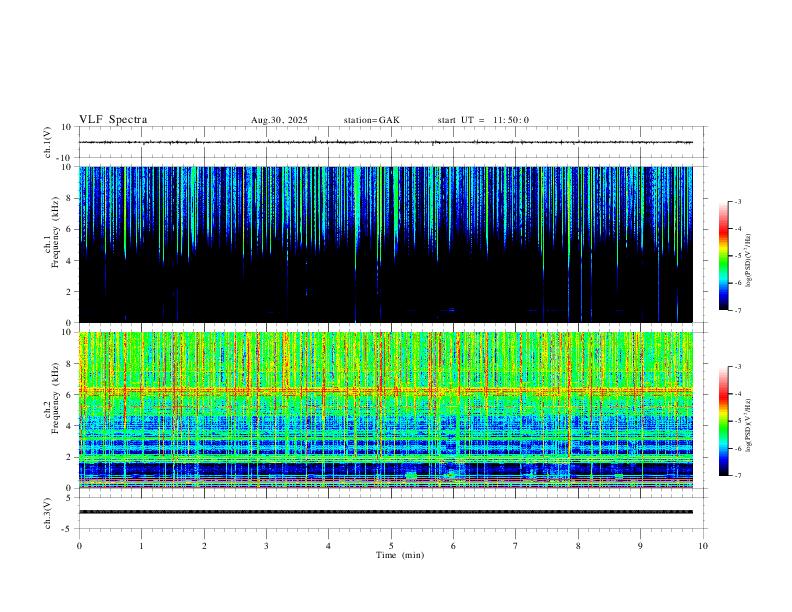
Task: Select the ch.2 color bar "log(PSD)" unit label
Action: tap(749, 425)
